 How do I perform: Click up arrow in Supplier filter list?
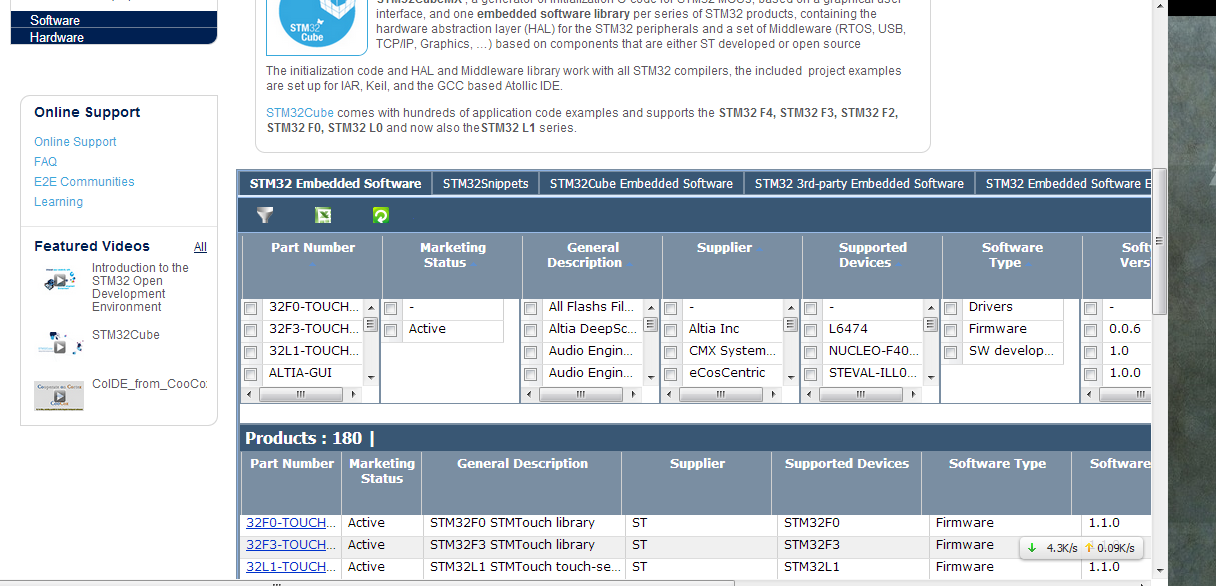tap(790, 307)
